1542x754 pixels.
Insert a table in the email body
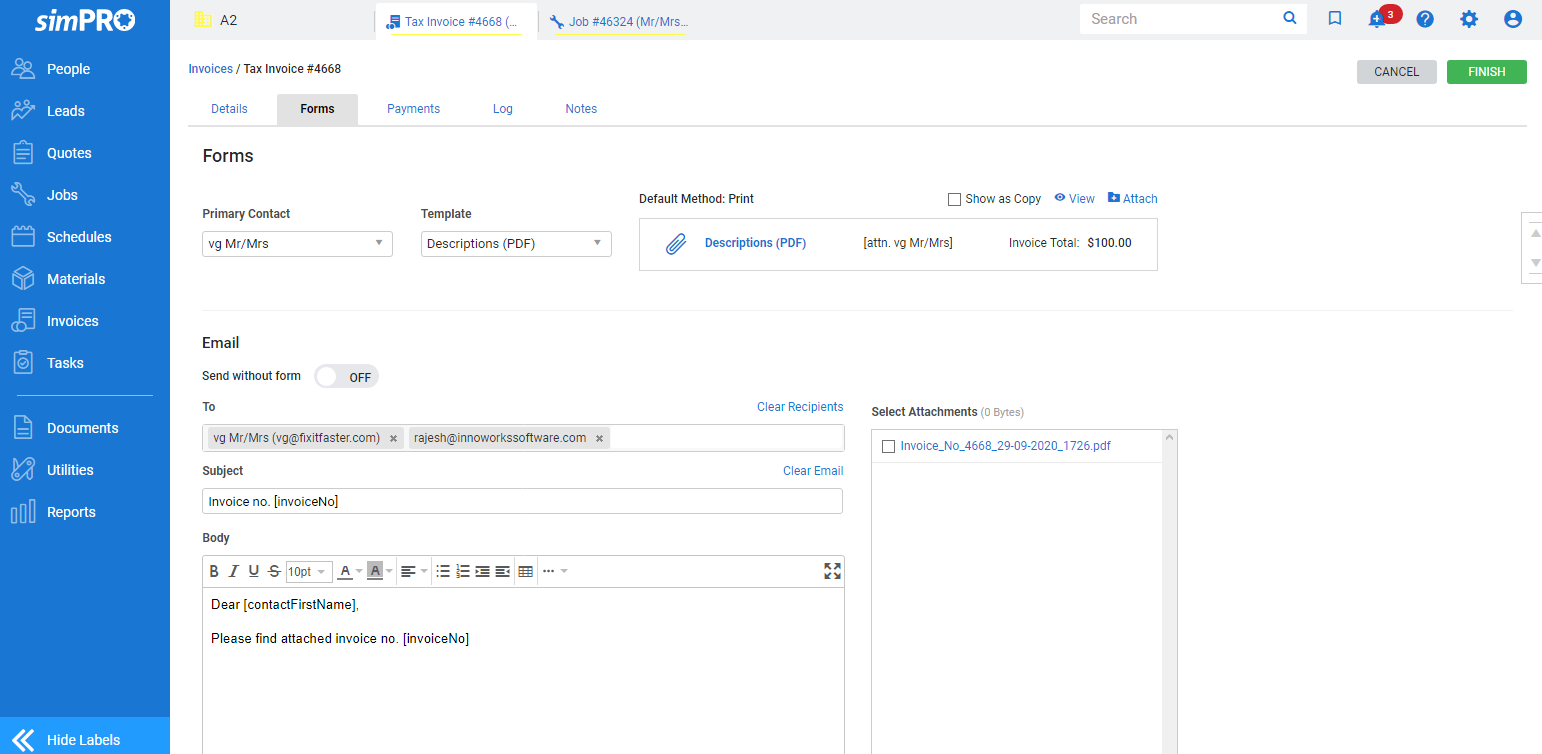(526, 571)
